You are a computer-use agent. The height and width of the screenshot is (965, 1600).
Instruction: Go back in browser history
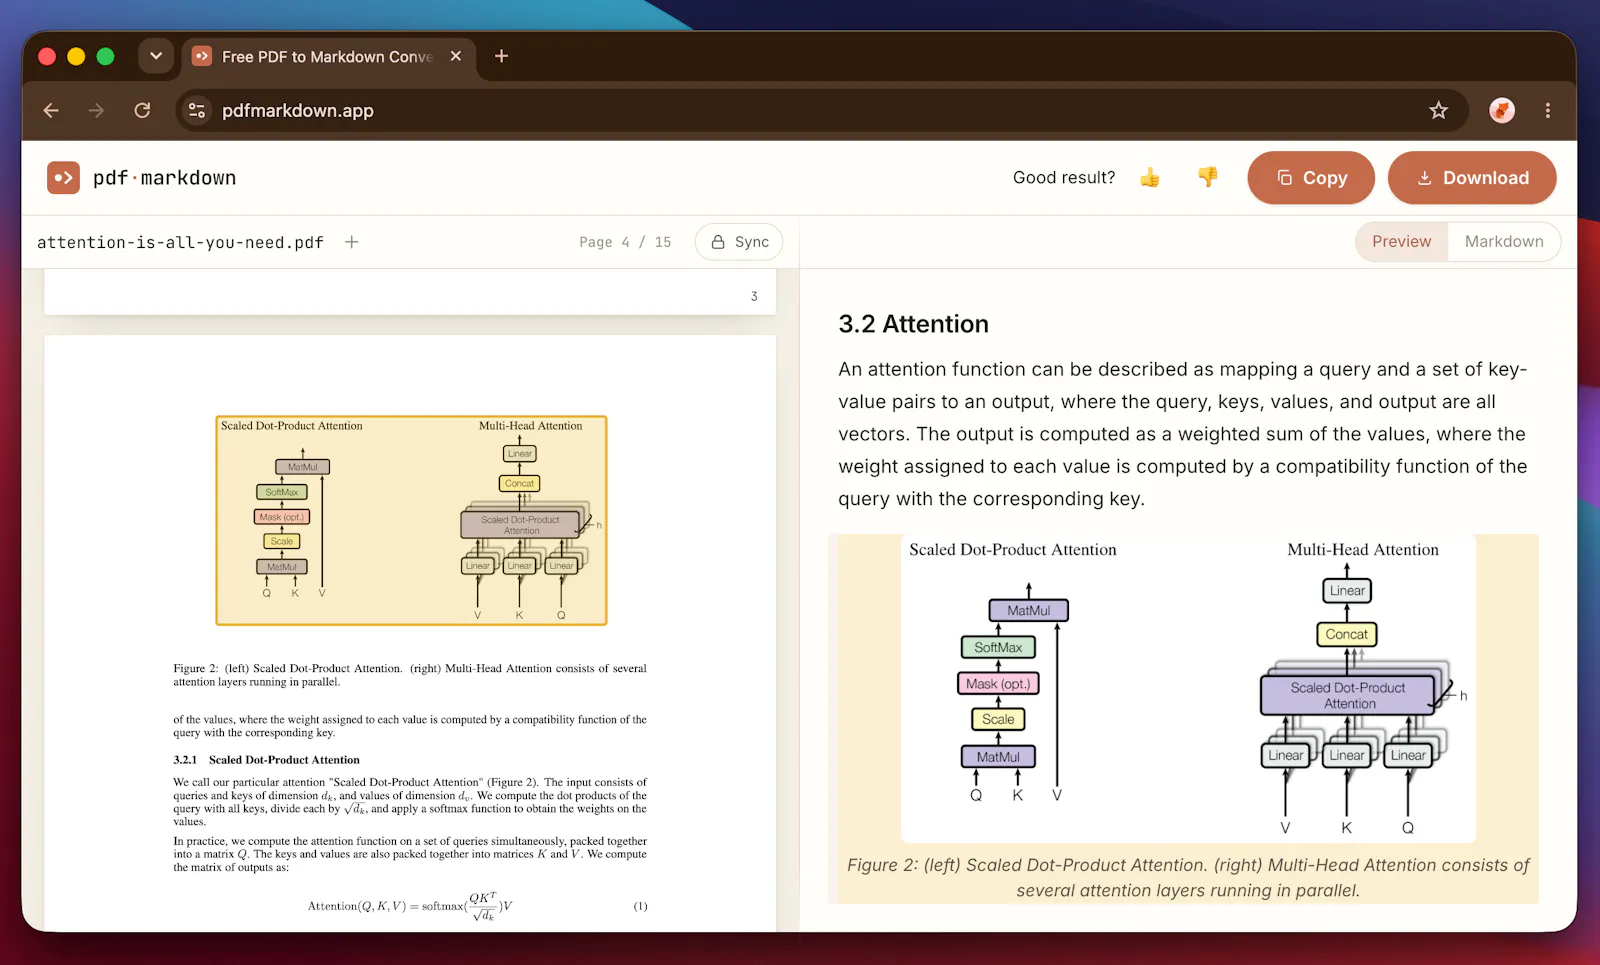point(51,110)
